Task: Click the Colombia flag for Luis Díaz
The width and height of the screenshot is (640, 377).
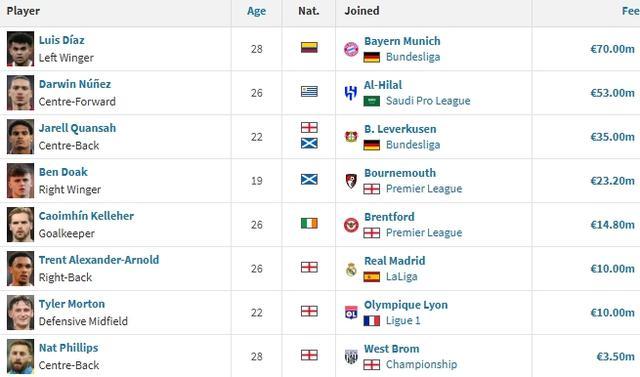Action: click(309, 47)
